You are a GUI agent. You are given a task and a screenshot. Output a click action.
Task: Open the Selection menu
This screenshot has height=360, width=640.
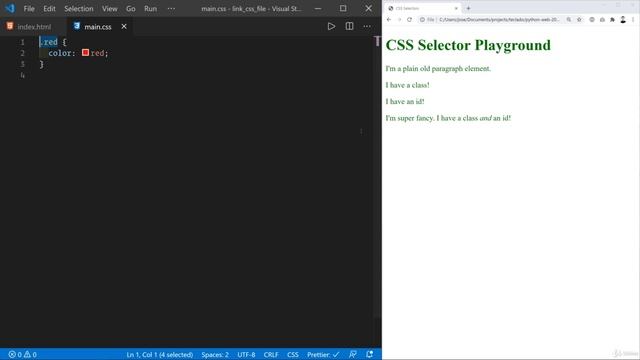(x=78, y=9)
